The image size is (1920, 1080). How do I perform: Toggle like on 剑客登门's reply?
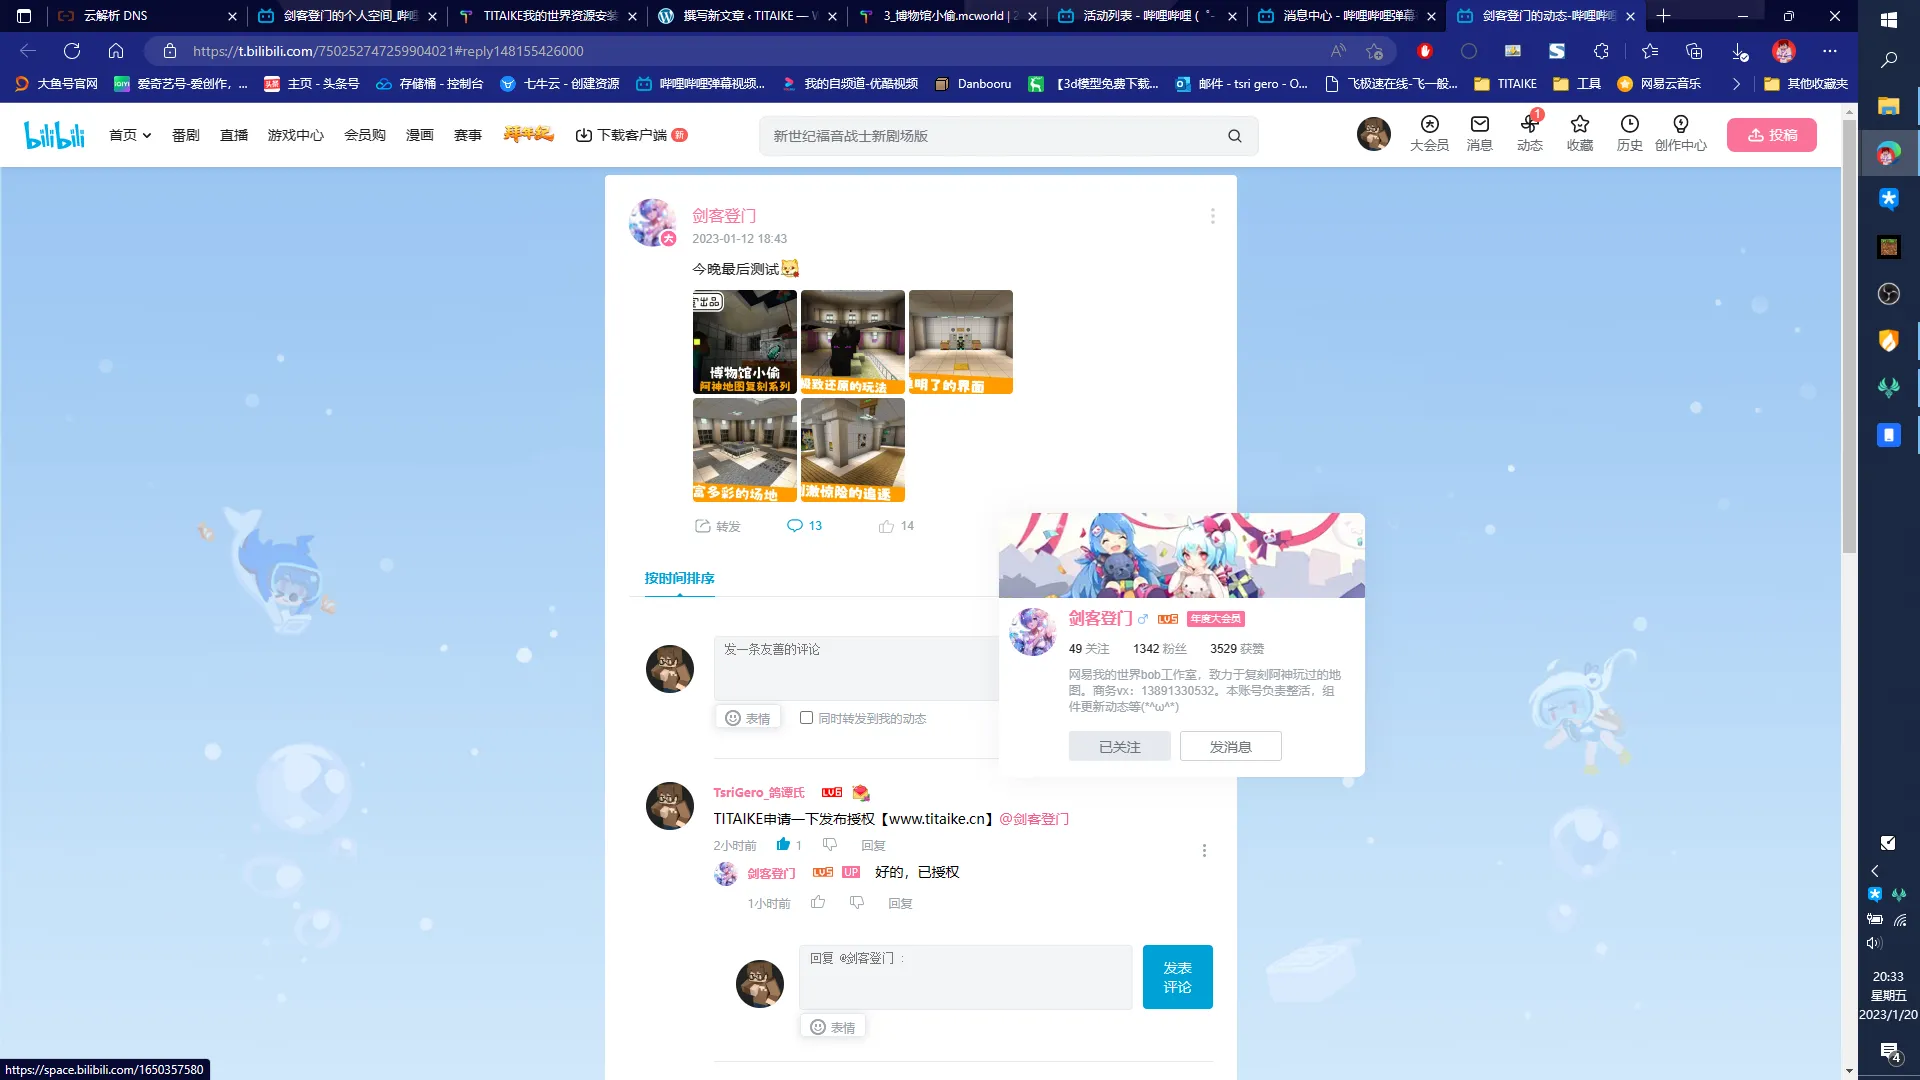pyautogui.click(x=818, y=902)
